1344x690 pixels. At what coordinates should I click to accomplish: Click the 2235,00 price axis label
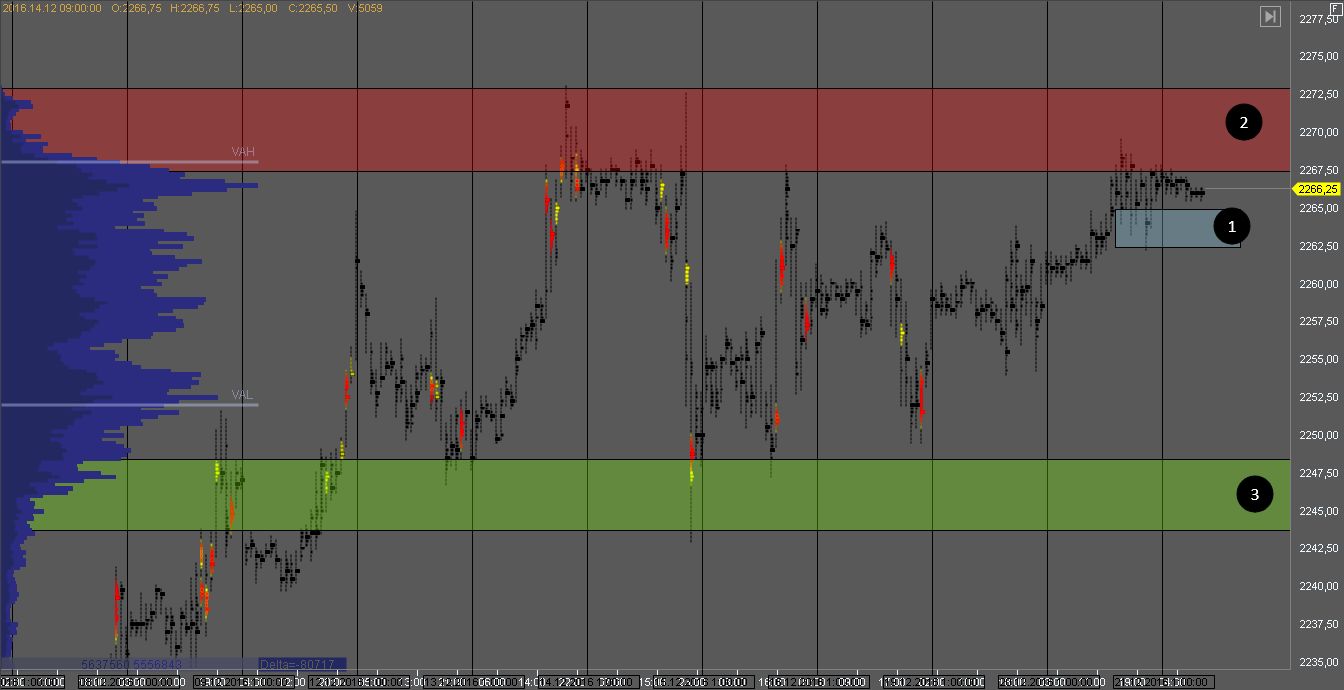[x=1319, y=662]
